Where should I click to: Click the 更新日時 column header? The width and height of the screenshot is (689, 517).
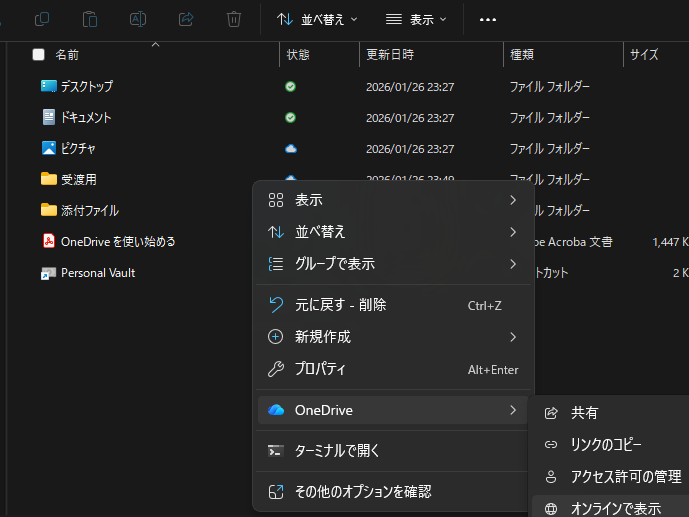tap(390, 55)
